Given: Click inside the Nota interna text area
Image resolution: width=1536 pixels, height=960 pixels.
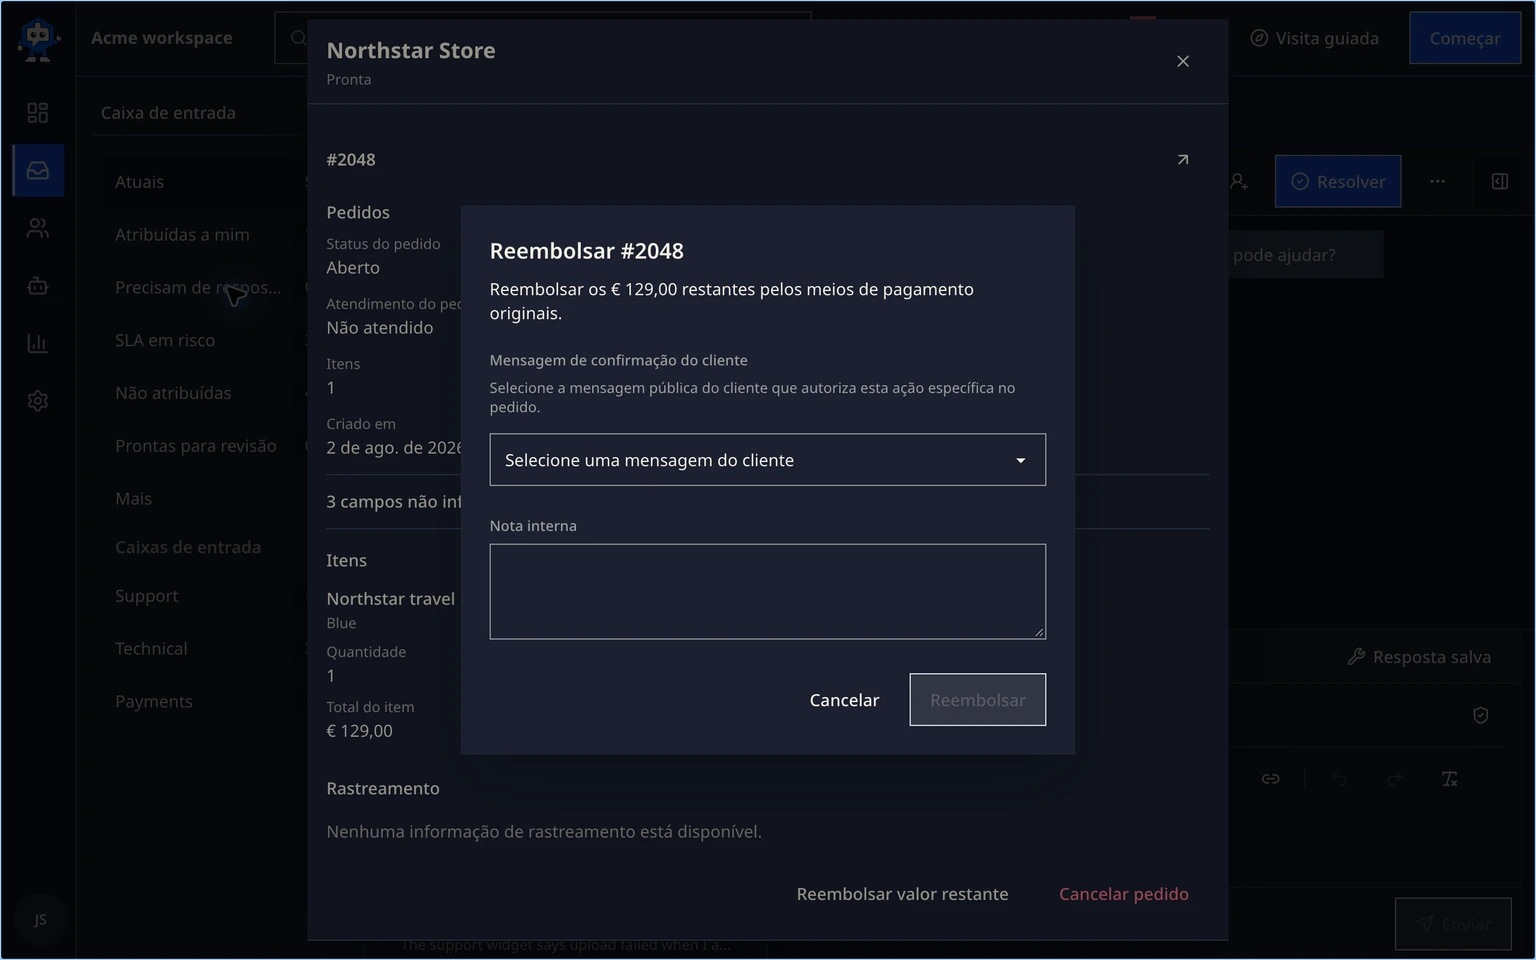Looking at the screenshot, I should (767, 592).
